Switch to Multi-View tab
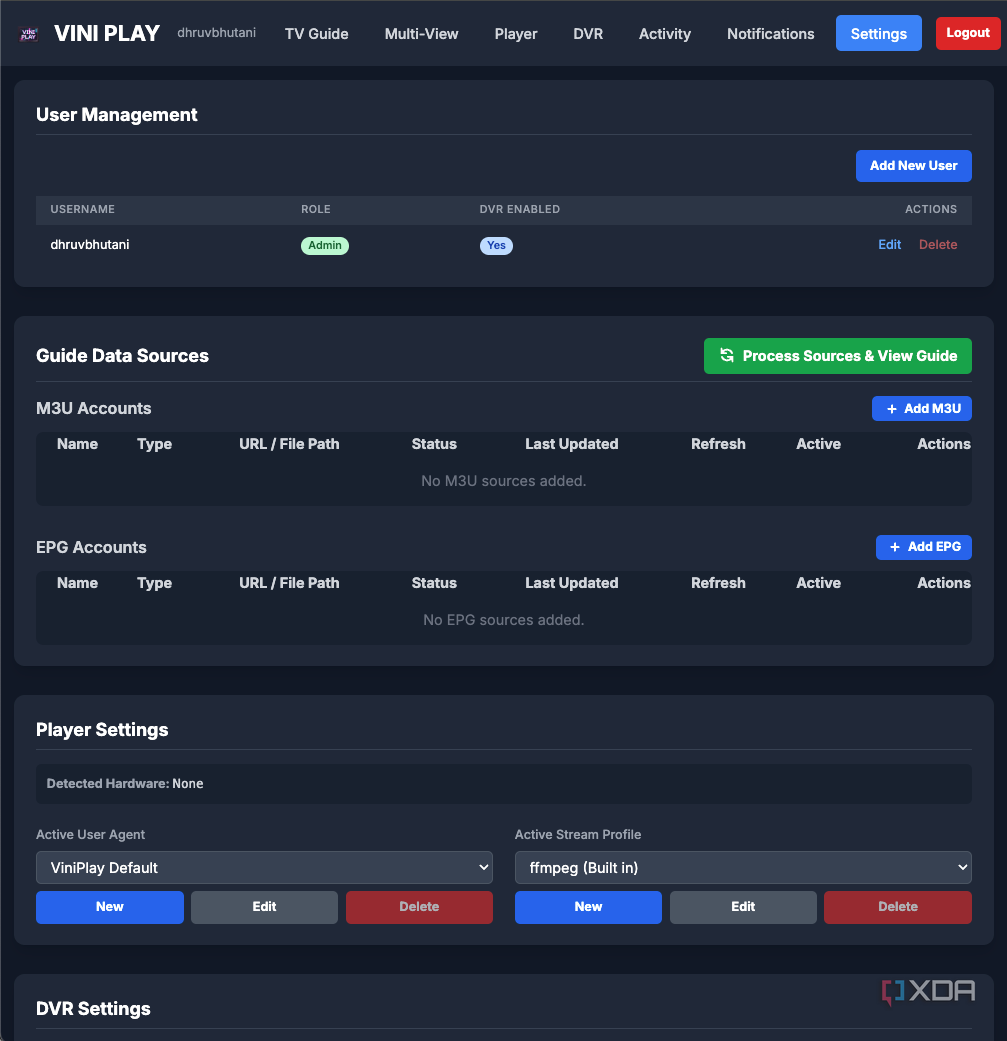This screenshot has height=1041, width=1007. (x=422, y=34)
